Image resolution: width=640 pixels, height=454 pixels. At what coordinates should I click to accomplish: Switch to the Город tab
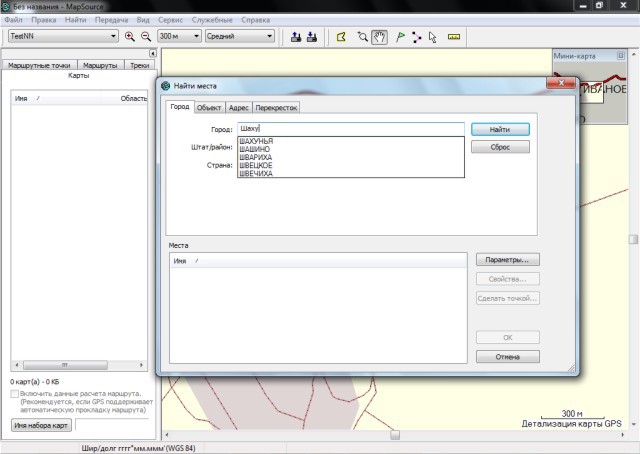coord(180,107)
